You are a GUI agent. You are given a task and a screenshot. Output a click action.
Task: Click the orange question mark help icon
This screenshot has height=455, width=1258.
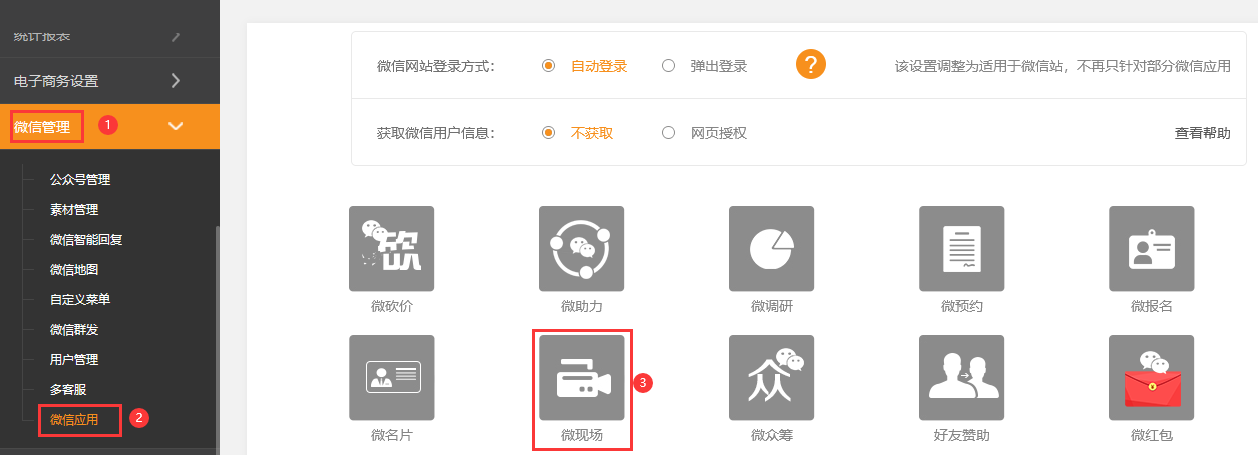tap(811, 65)
